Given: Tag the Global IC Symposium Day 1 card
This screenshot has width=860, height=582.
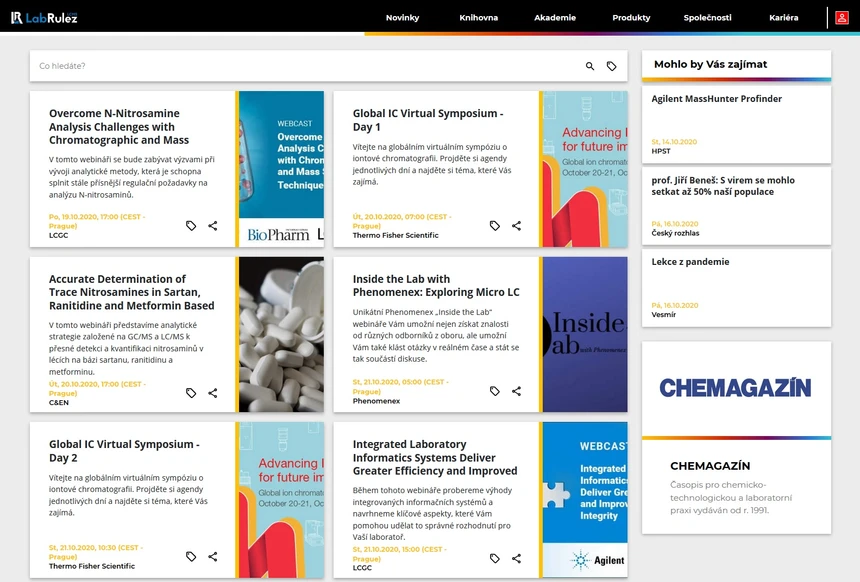Looking at the screenshot, I should tap(495, 225).
